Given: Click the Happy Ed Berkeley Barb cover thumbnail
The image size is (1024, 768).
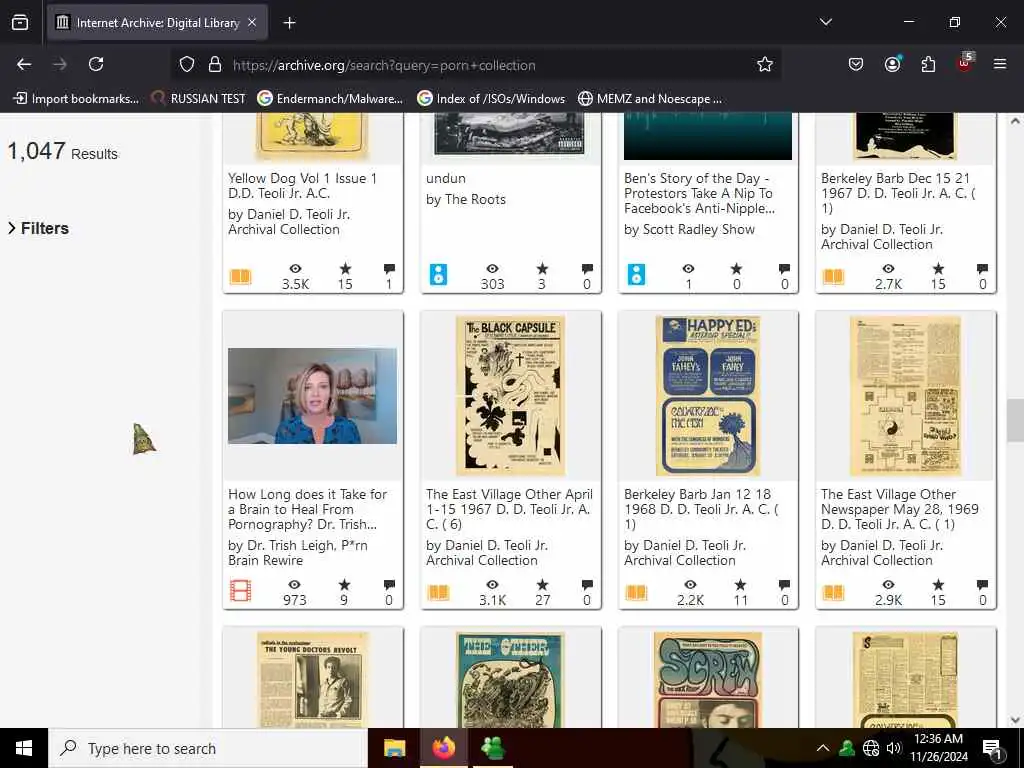Looking at the screenshot, I should (x=708, y=396).
